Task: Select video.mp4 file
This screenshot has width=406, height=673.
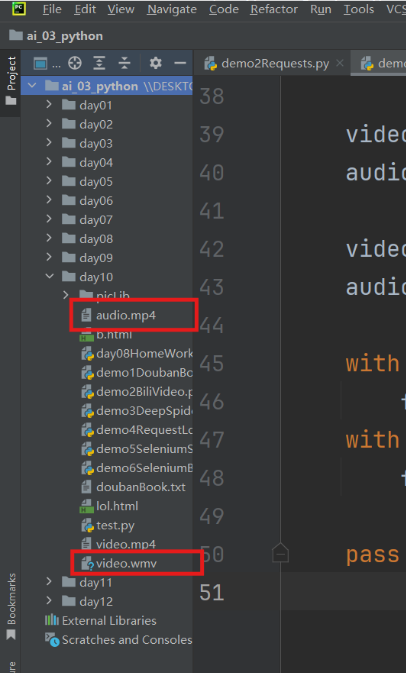Action: (126, 544)
